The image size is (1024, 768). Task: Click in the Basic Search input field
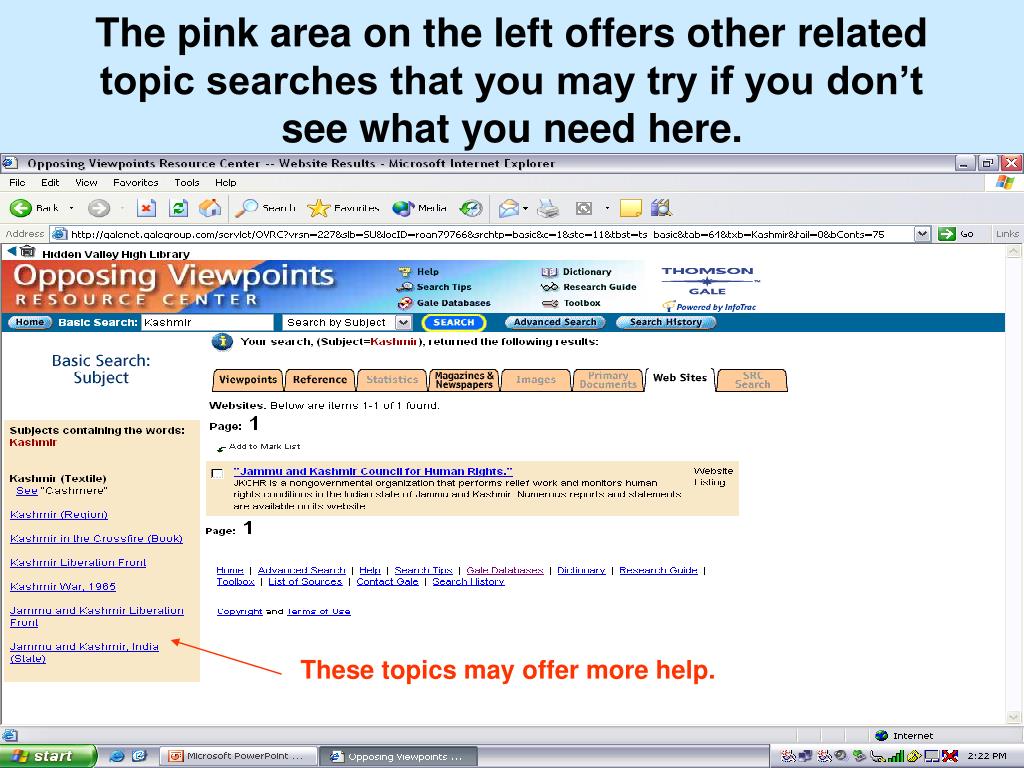207,323
